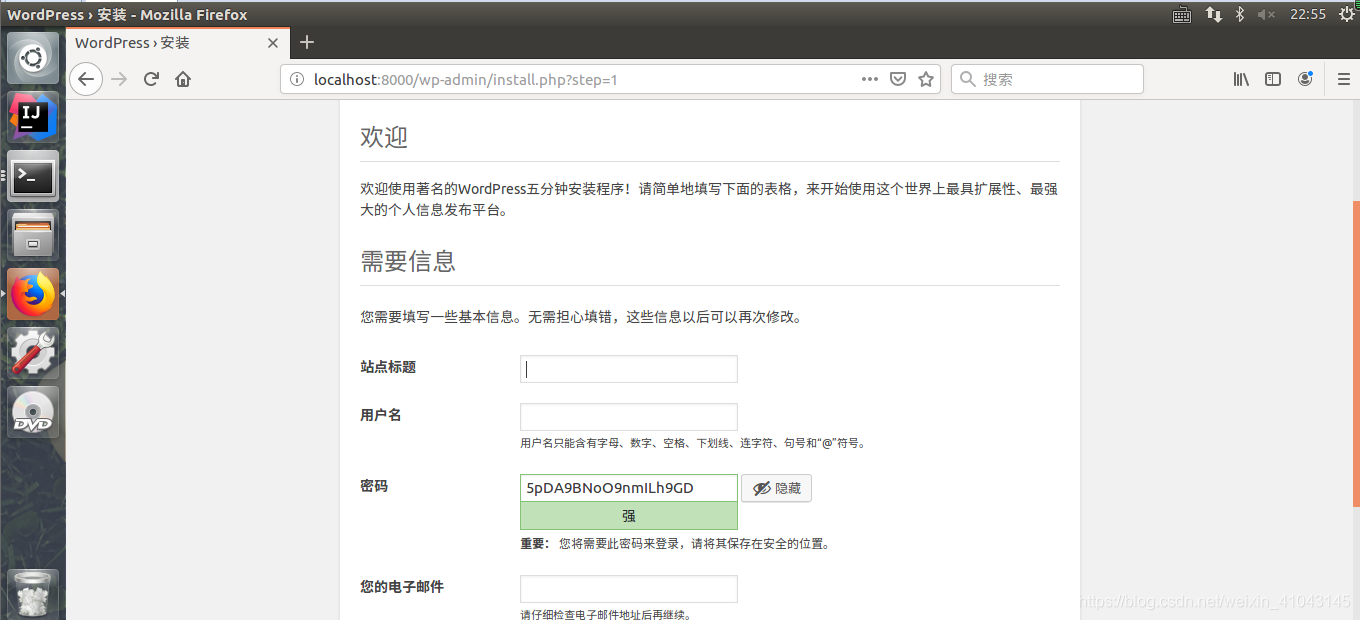The image size is (1360, 620).
Task: Click the 需要信息 heading
Action: click(x=408, y=261)
